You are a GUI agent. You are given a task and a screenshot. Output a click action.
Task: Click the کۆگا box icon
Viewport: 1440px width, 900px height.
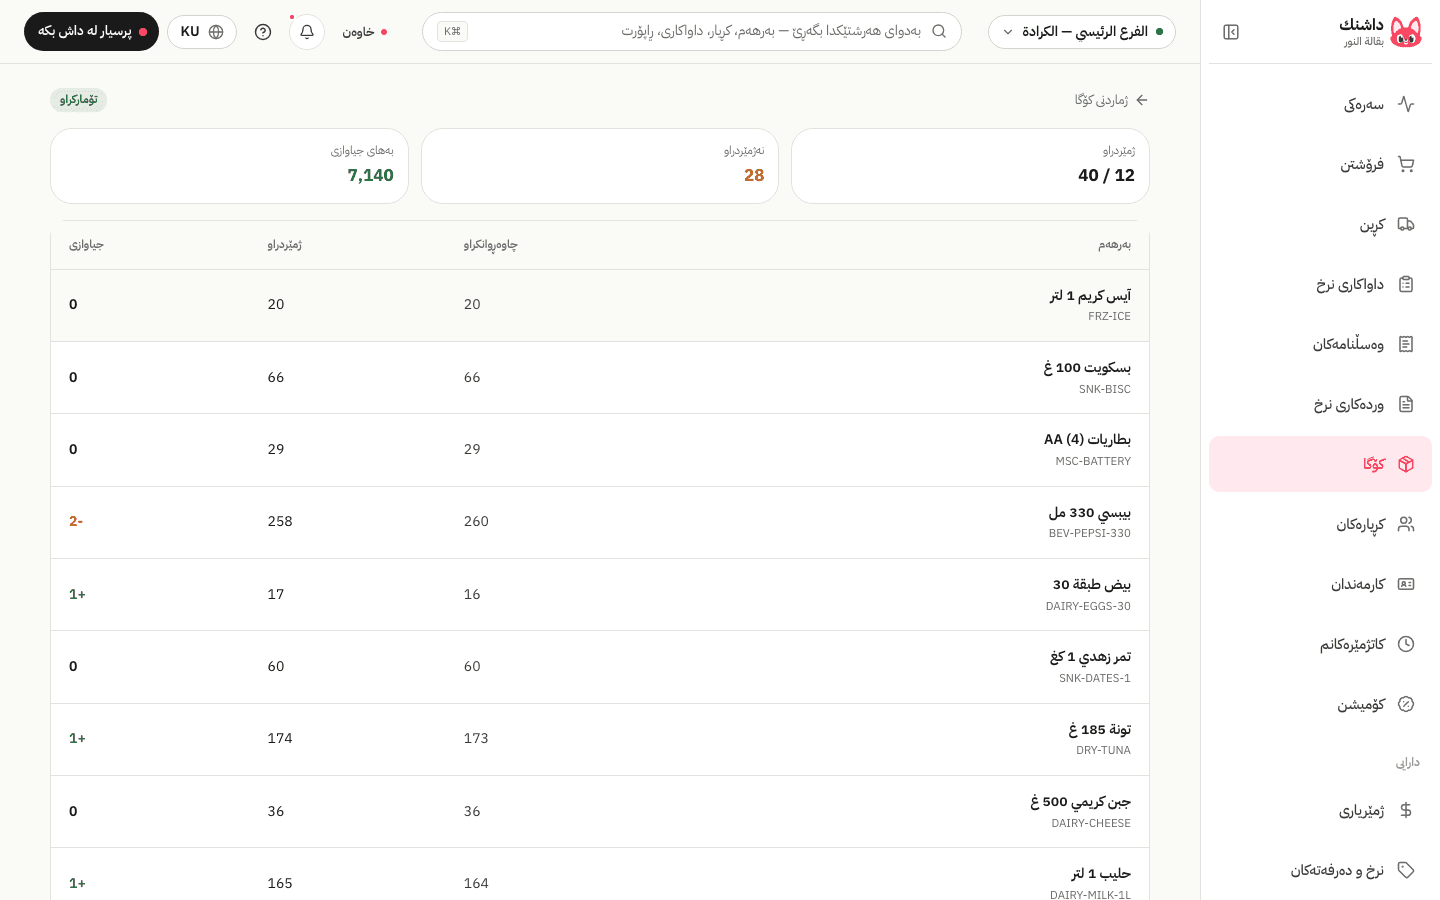coord(1406,464)
